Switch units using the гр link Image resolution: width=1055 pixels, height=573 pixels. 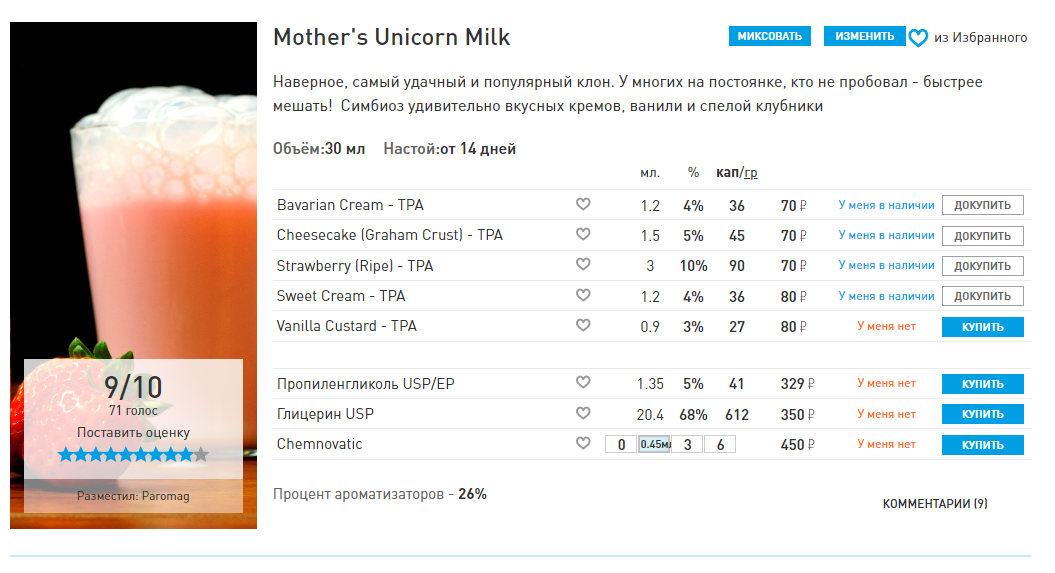(750, 173)
